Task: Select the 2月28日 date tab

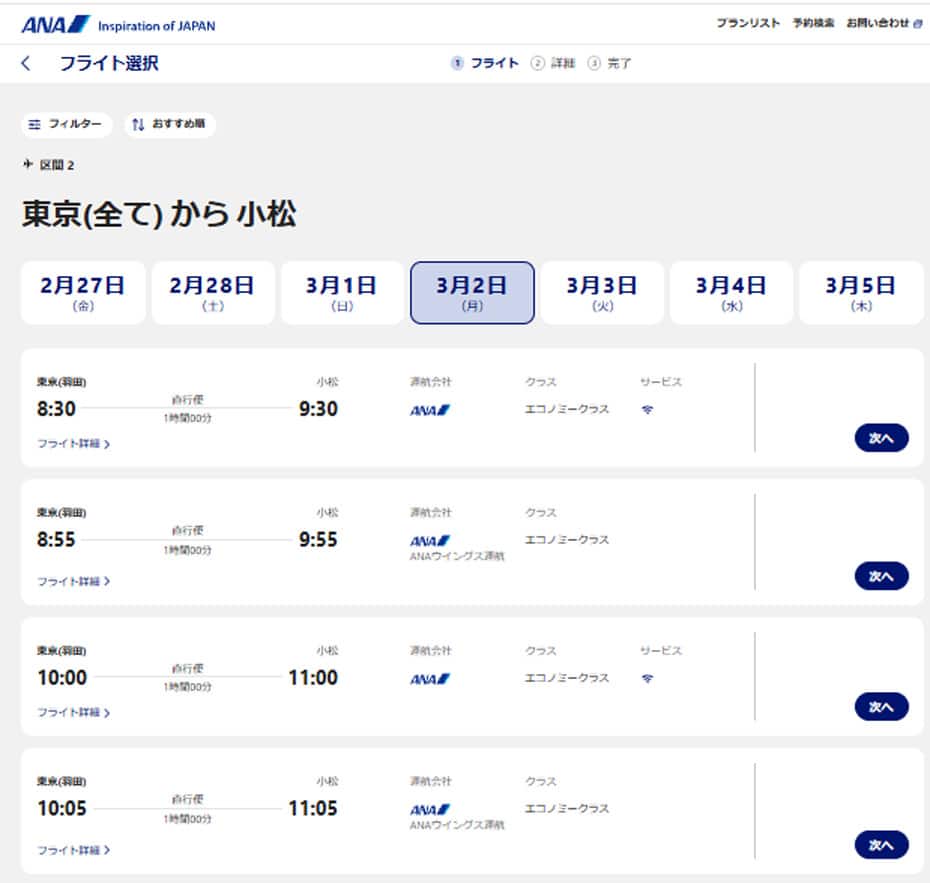Action: [212, 293]
